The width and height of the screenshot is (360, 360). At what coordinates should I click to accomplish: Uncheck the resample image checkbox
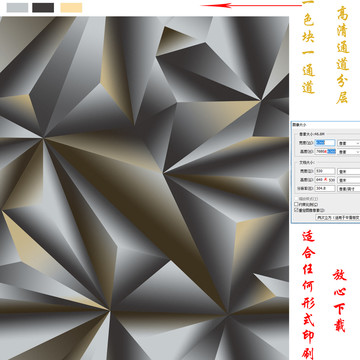296,210
